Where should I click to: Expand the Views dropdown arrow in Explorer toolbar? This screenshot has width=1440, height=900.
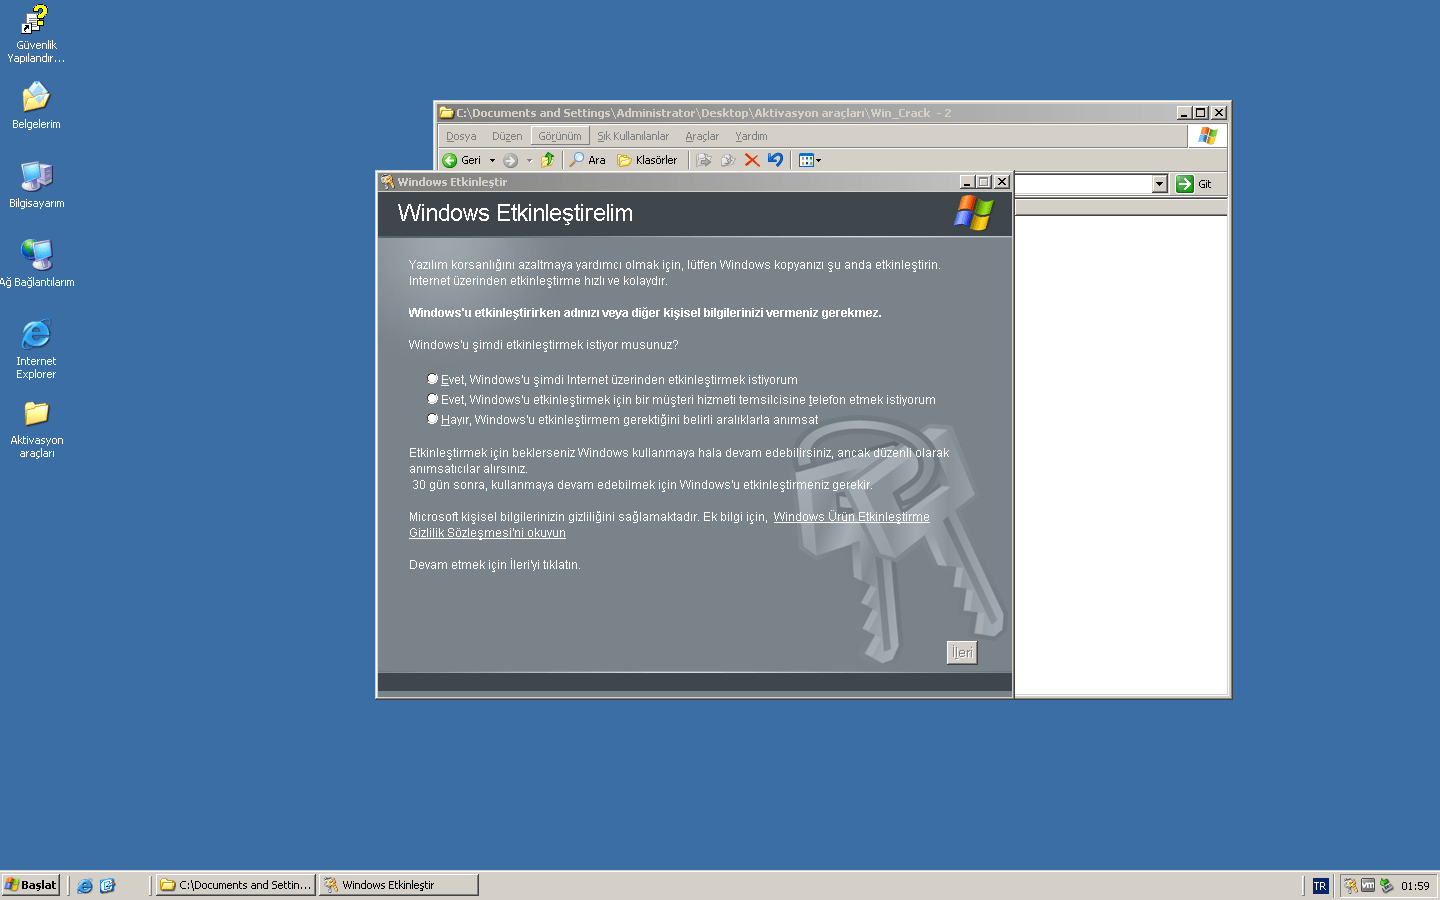(819, 160)
